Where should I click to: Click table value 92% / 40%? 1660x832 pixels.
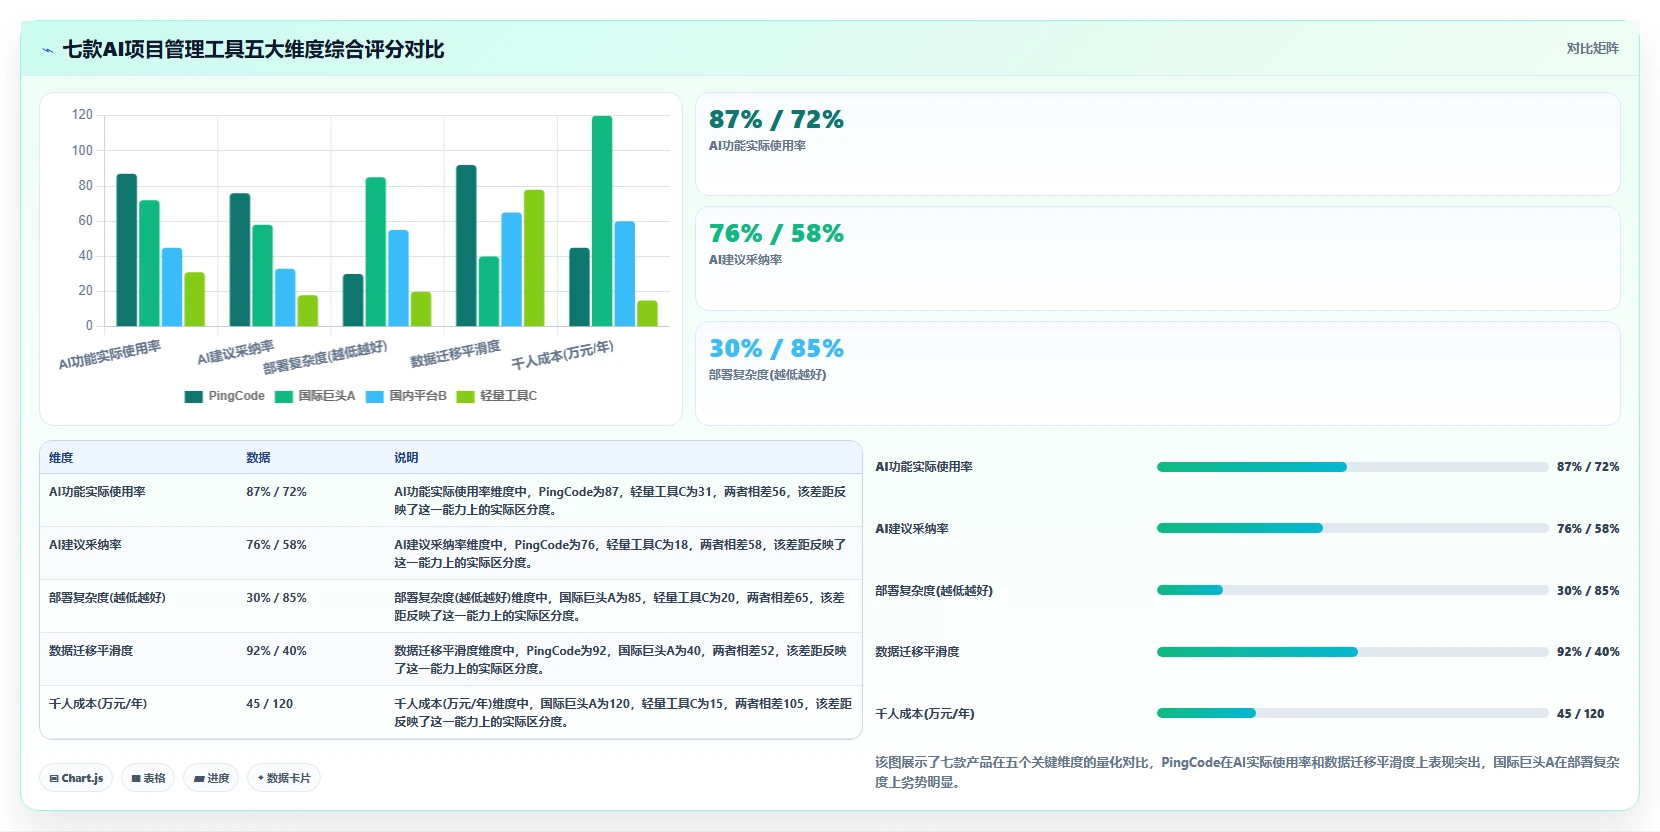point(276,651)
